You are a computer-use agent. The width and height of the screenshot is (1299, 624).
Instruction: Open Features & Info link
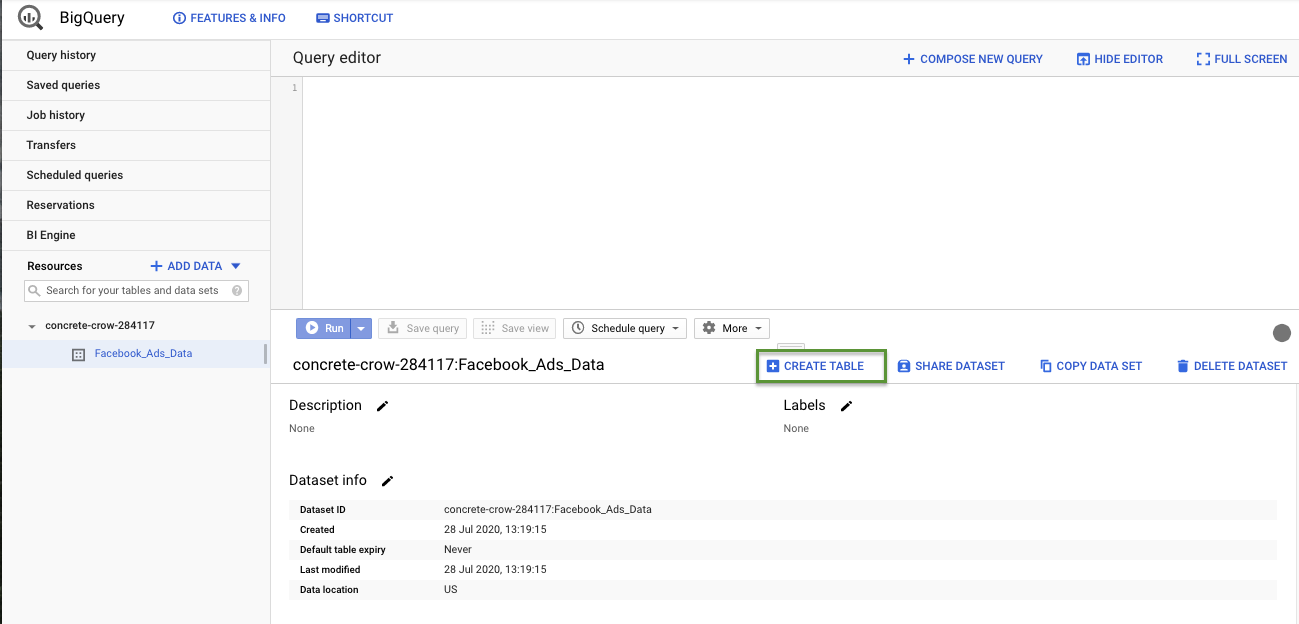pos(229,18)
